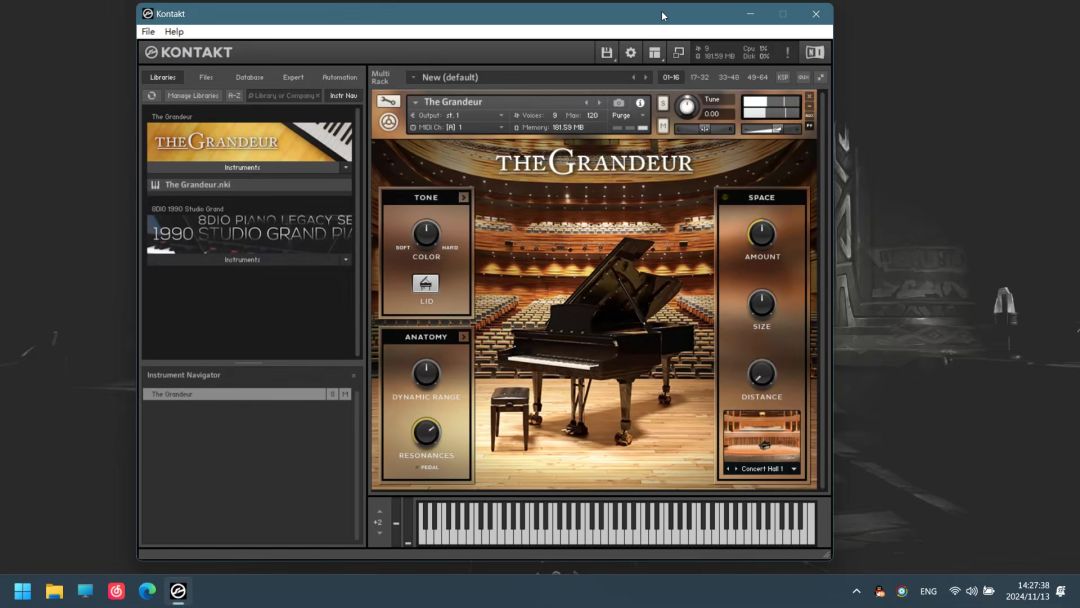Click the instrument info 'i' icon

tap(640, 103)
